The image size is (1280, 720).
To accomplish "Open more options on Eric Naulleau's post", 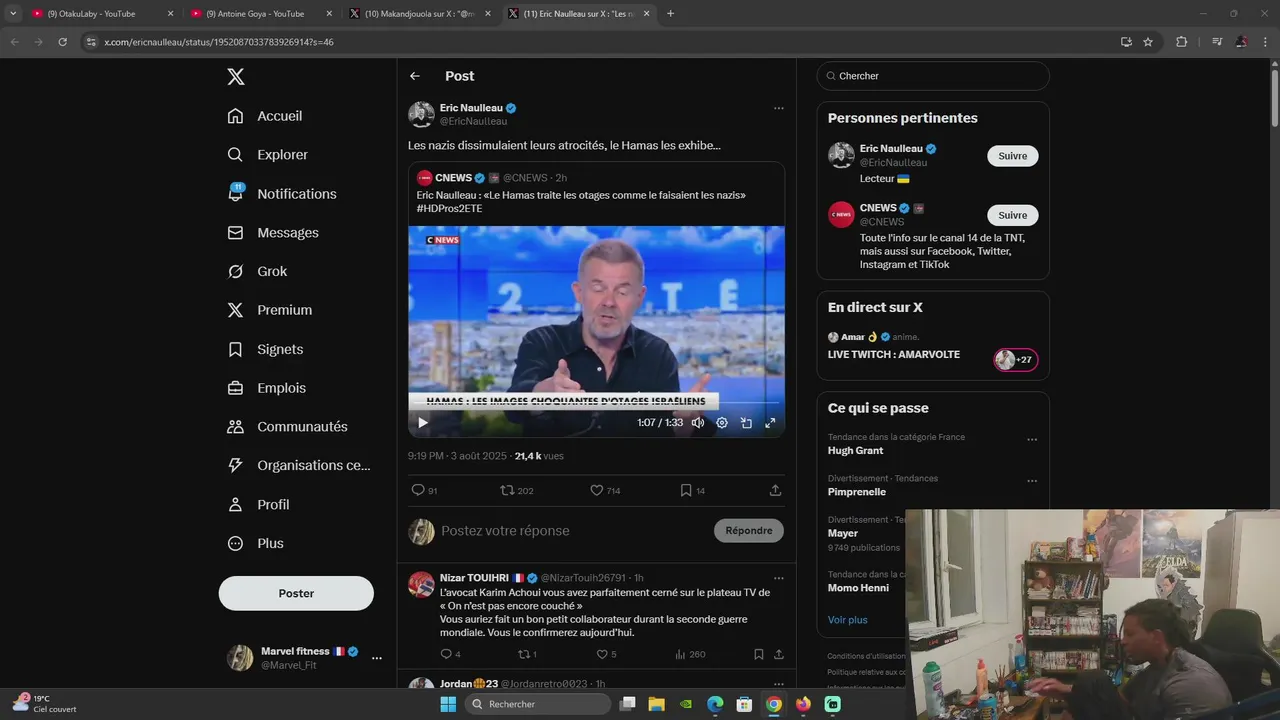I will click(778, 108).
